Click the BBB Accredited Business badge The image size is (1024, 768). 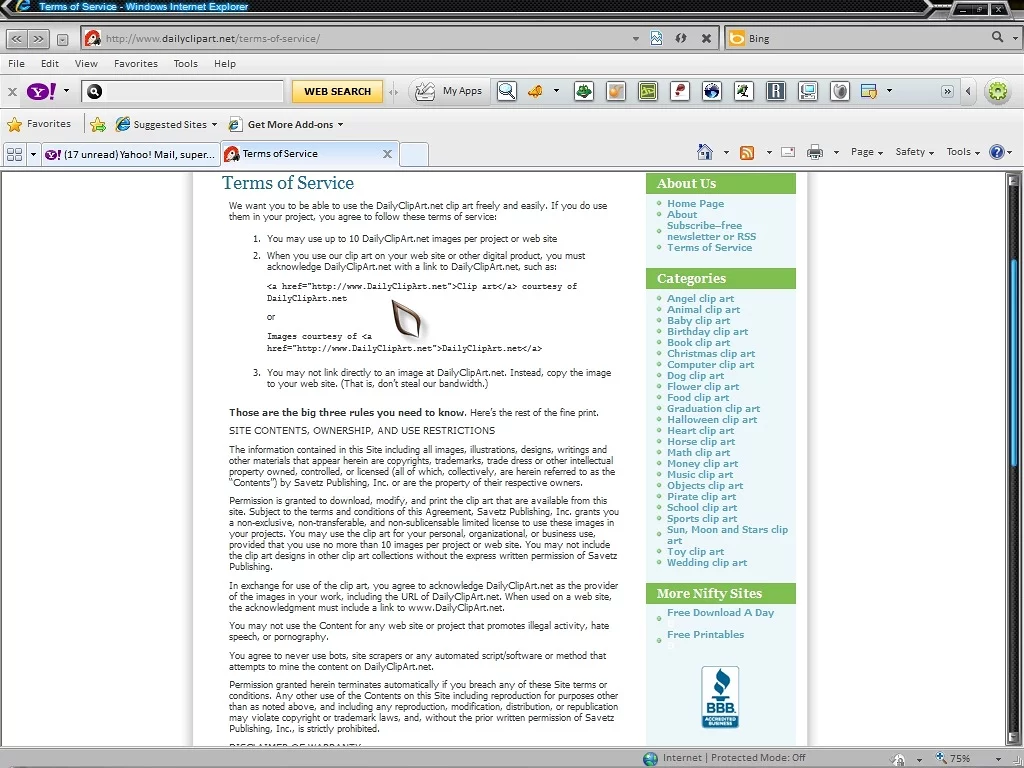click(720, 697)
